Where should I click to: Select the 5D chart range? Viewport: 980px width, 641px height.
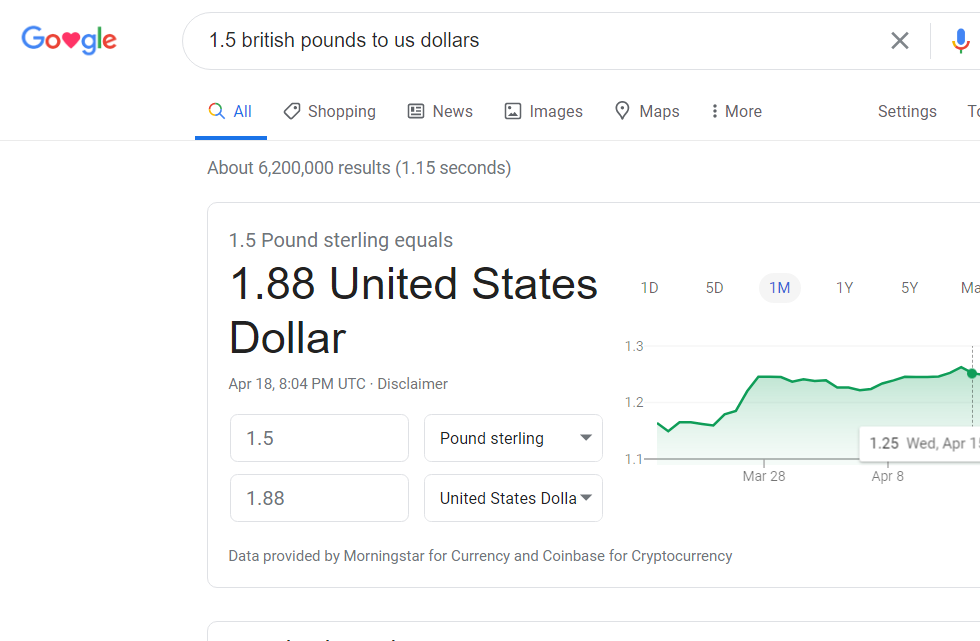tap(714, 288)
